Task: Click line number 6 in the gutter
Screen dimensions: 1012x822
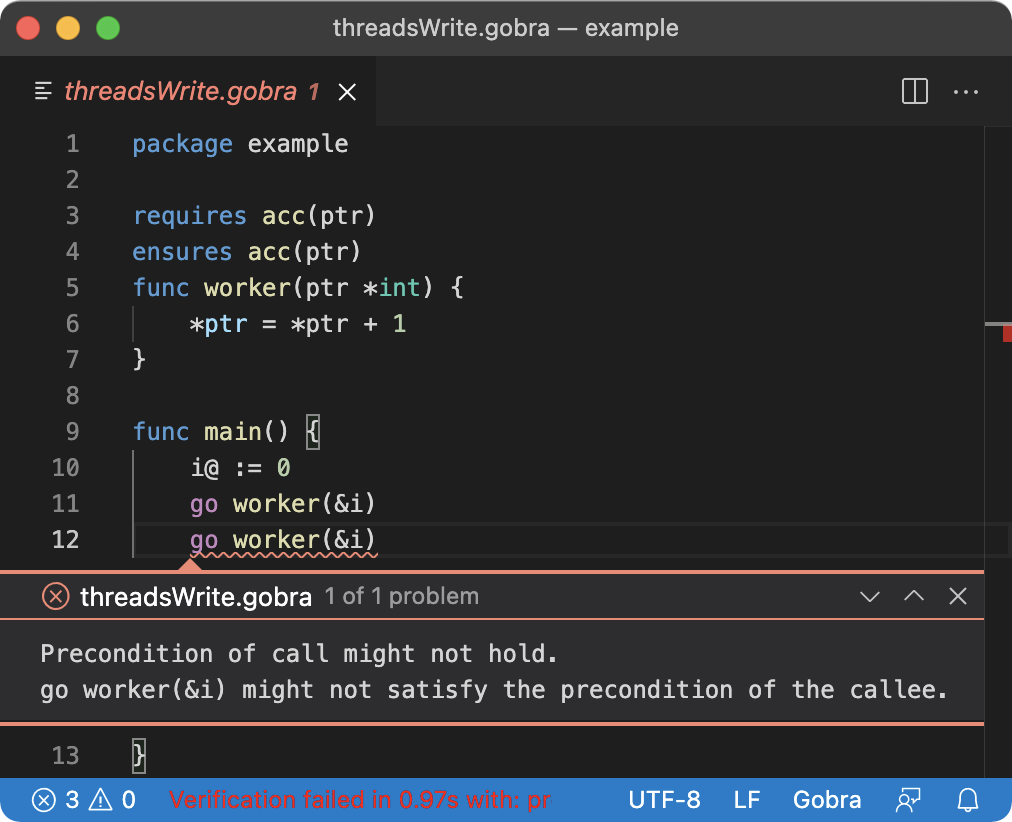Action: tap(72, 324)
